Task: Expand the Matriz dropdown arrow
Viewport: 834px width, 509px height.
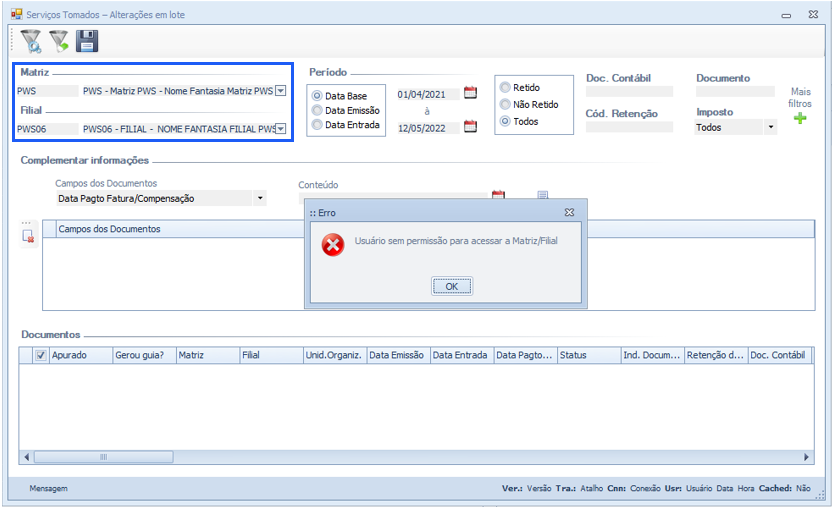Action: point(281,91)
